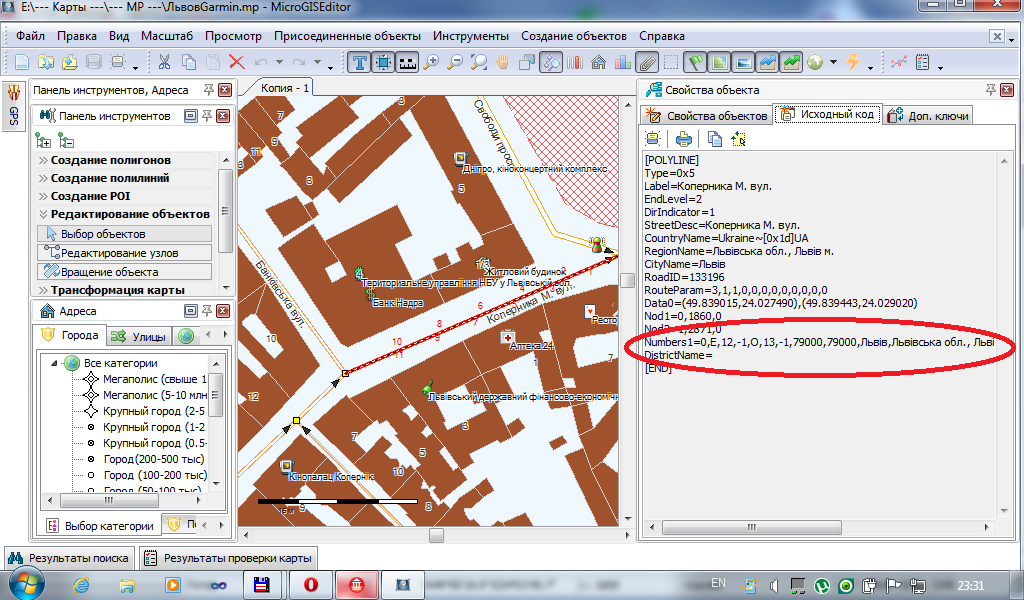Click the lightning bolt toolbar icon
The image size is (1024, 600).
coord(853,62)
